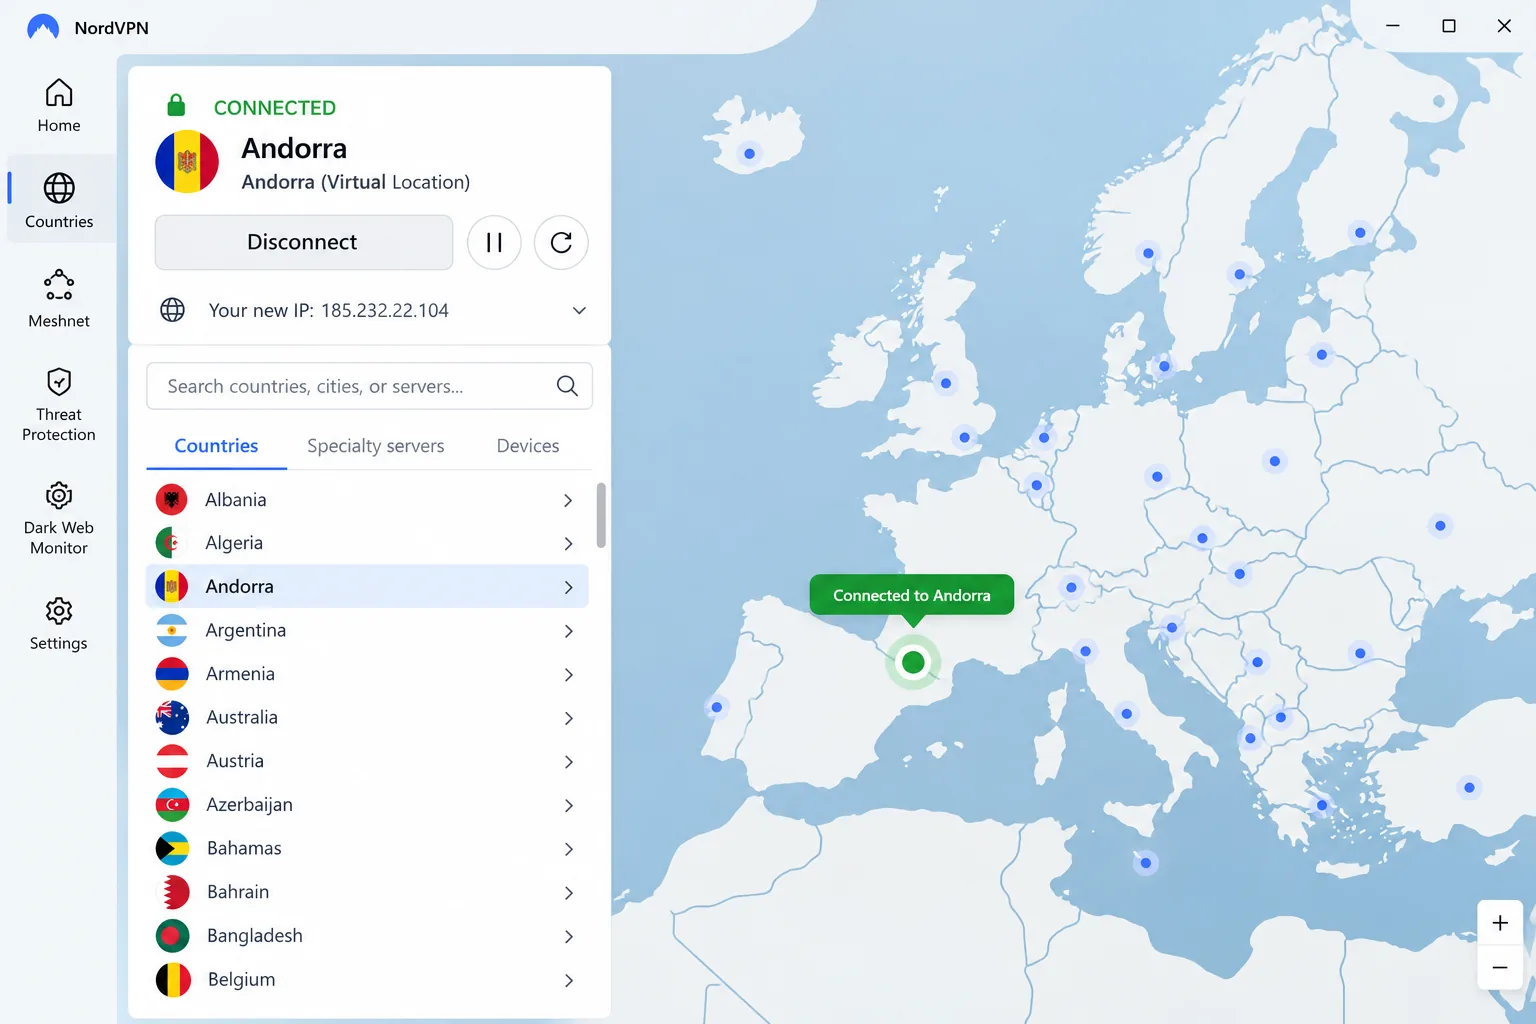Zoom in on the map

coord(1500,923)
